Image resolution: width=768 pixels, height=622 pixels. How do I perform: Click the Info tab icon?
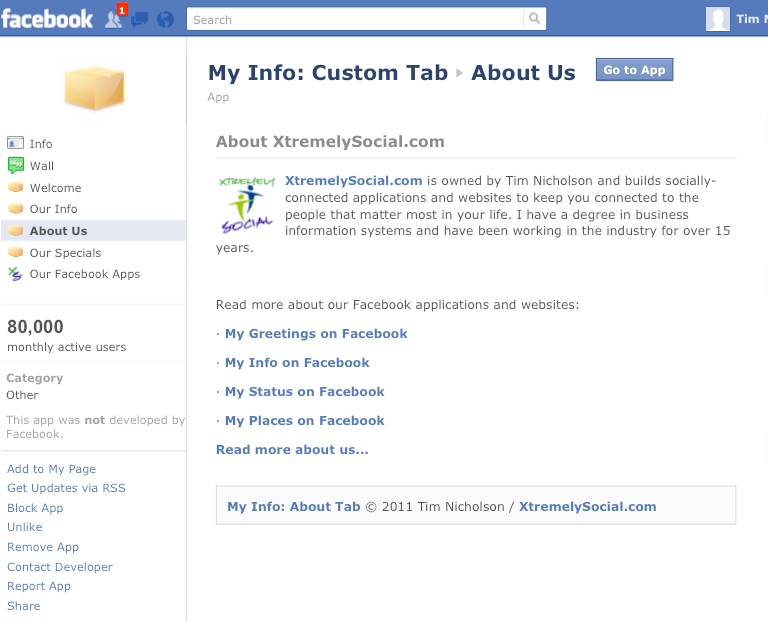pyautogui.click(x=15, y=143)
